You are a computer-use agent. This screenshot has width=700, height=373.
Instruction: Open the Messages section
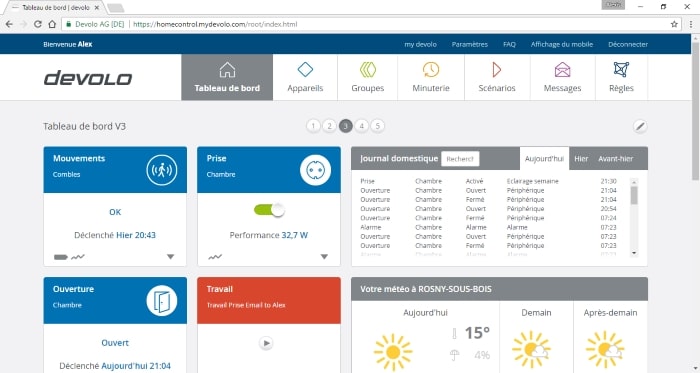(562, 77)
